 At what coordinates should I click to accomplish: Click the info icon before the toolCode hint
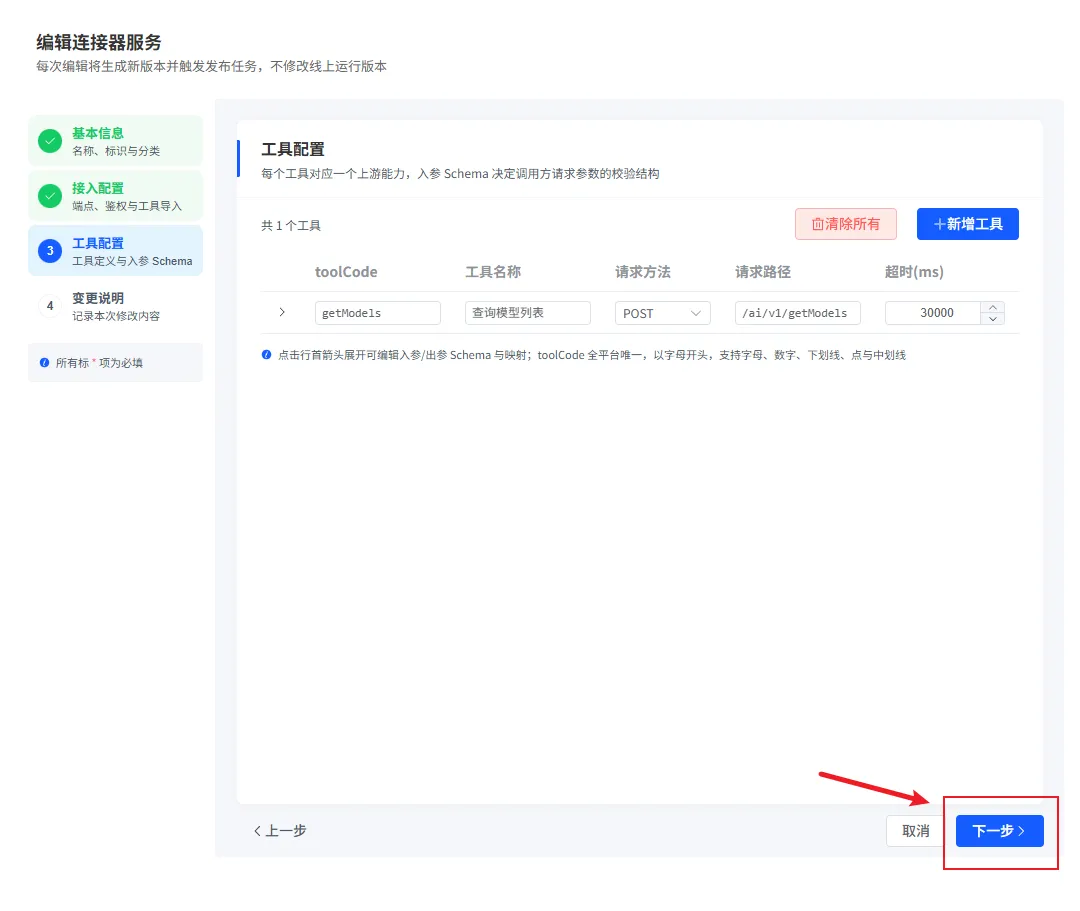point(267,355)
